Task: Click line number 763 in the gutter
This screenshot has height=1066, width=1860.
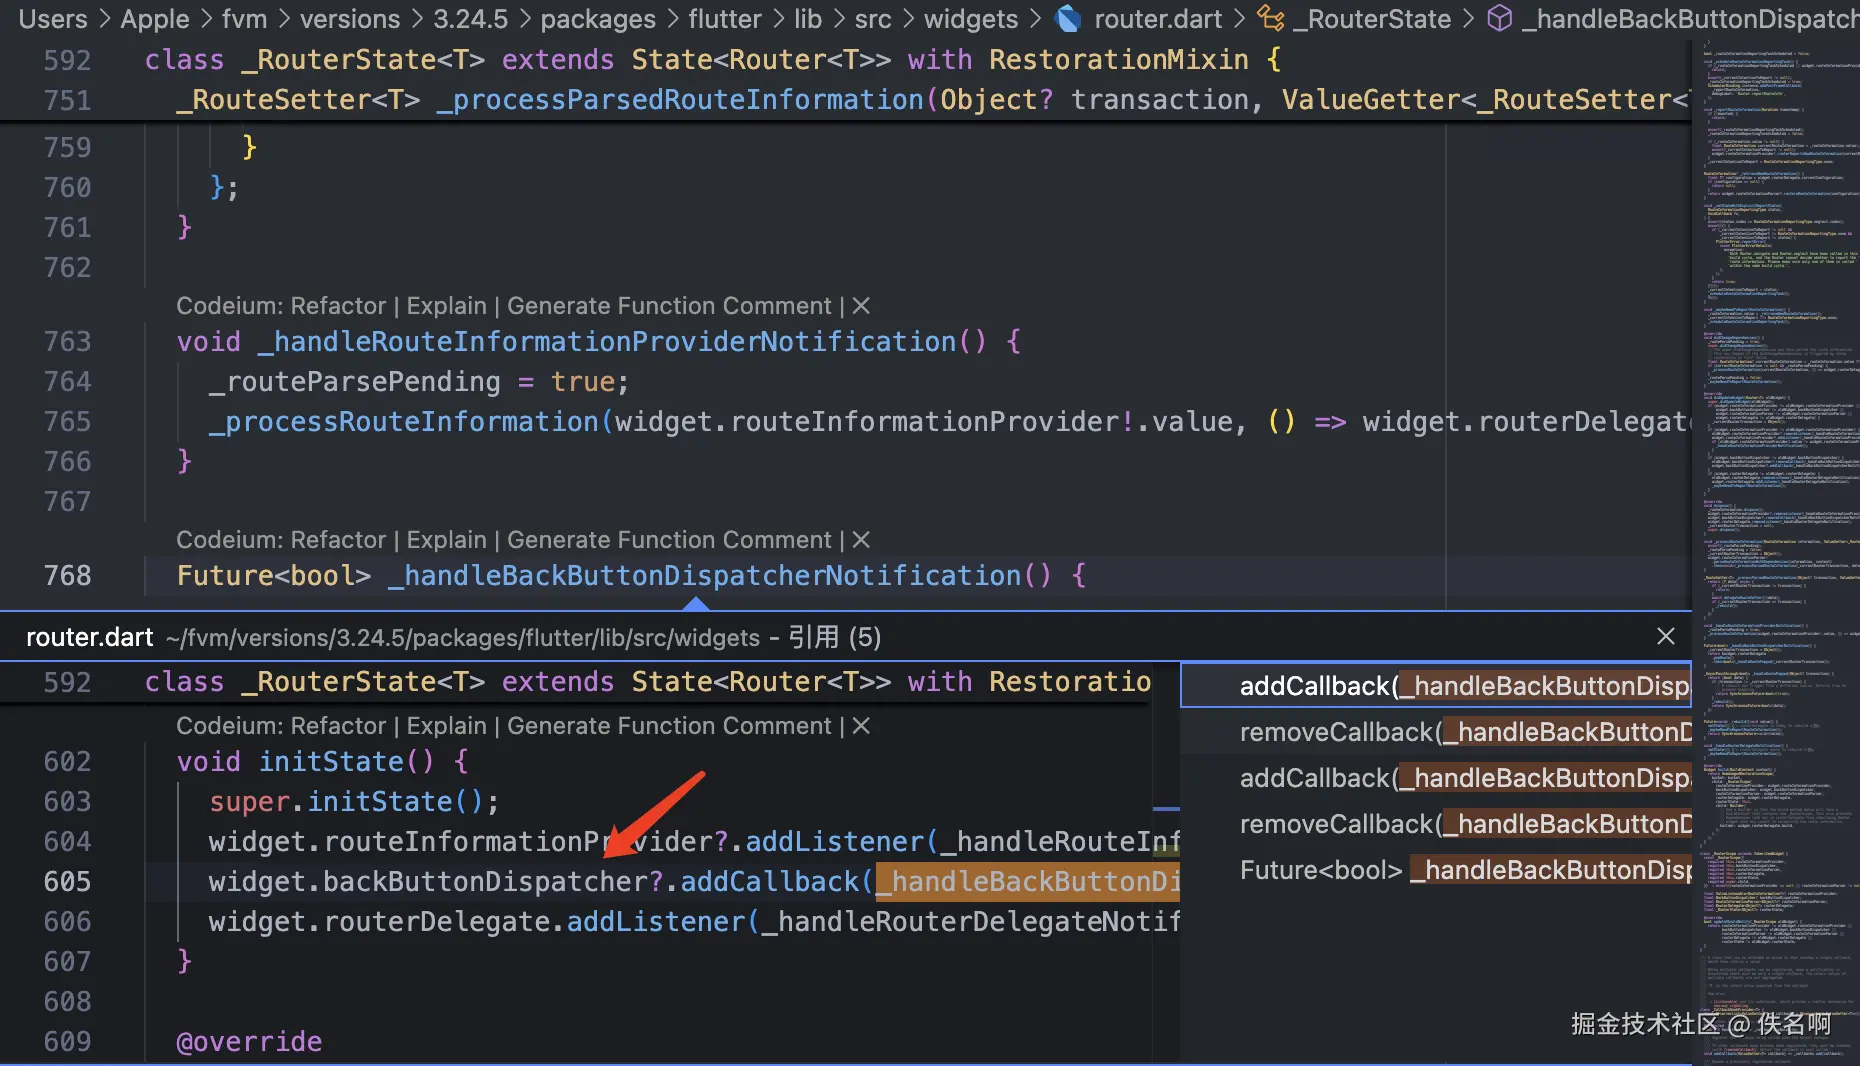Action: point(67,342)
